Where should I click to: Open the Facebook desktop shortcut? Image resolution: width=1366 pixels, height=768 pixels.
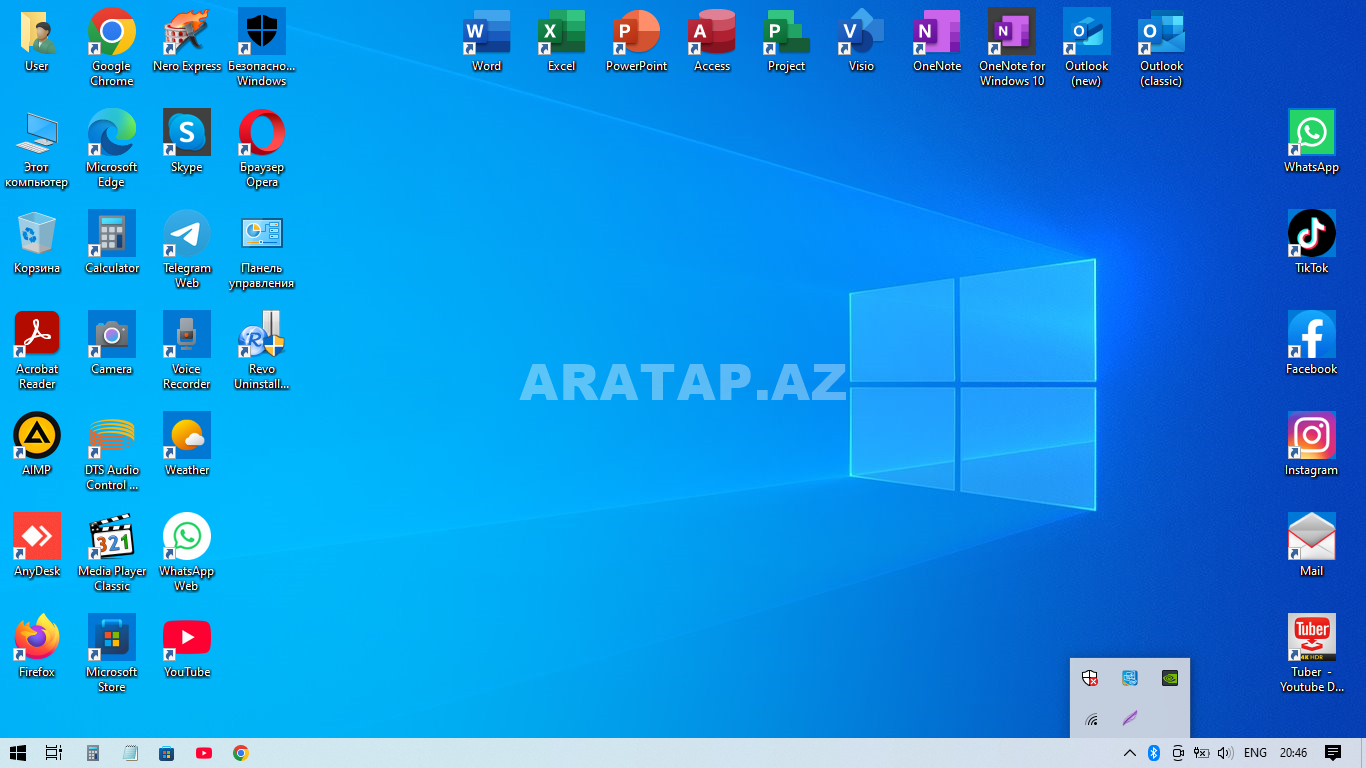(x=1312, y=343)
